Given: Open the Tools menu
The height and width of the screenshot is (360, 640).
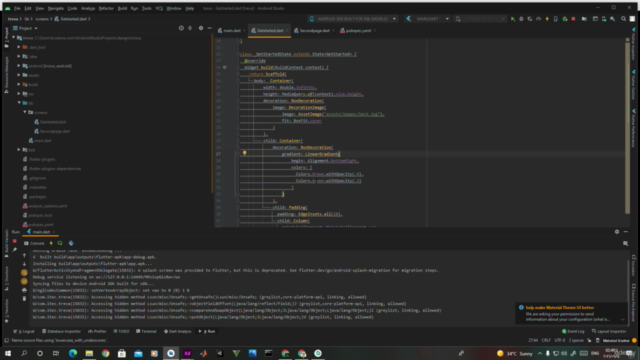Looking at the screenshot, I should [x=147, y=8].
